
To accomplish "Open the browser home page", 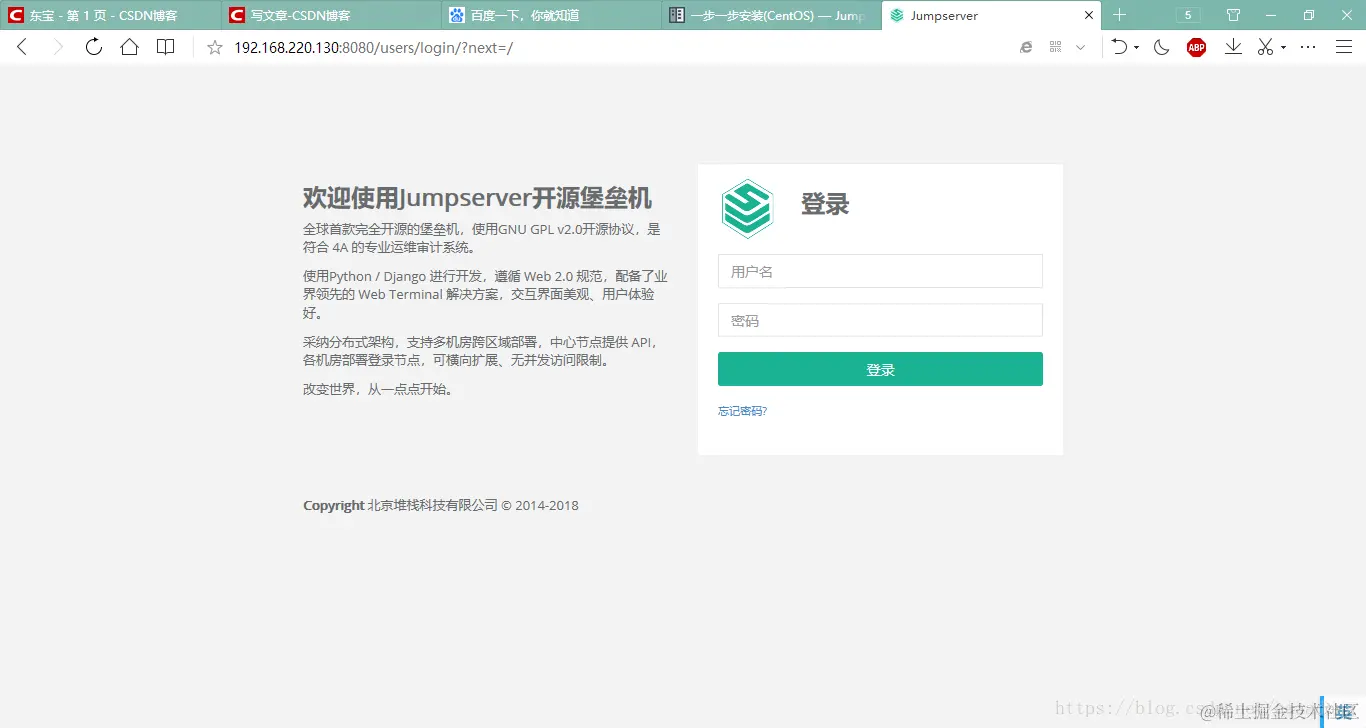I will (129, 47).
